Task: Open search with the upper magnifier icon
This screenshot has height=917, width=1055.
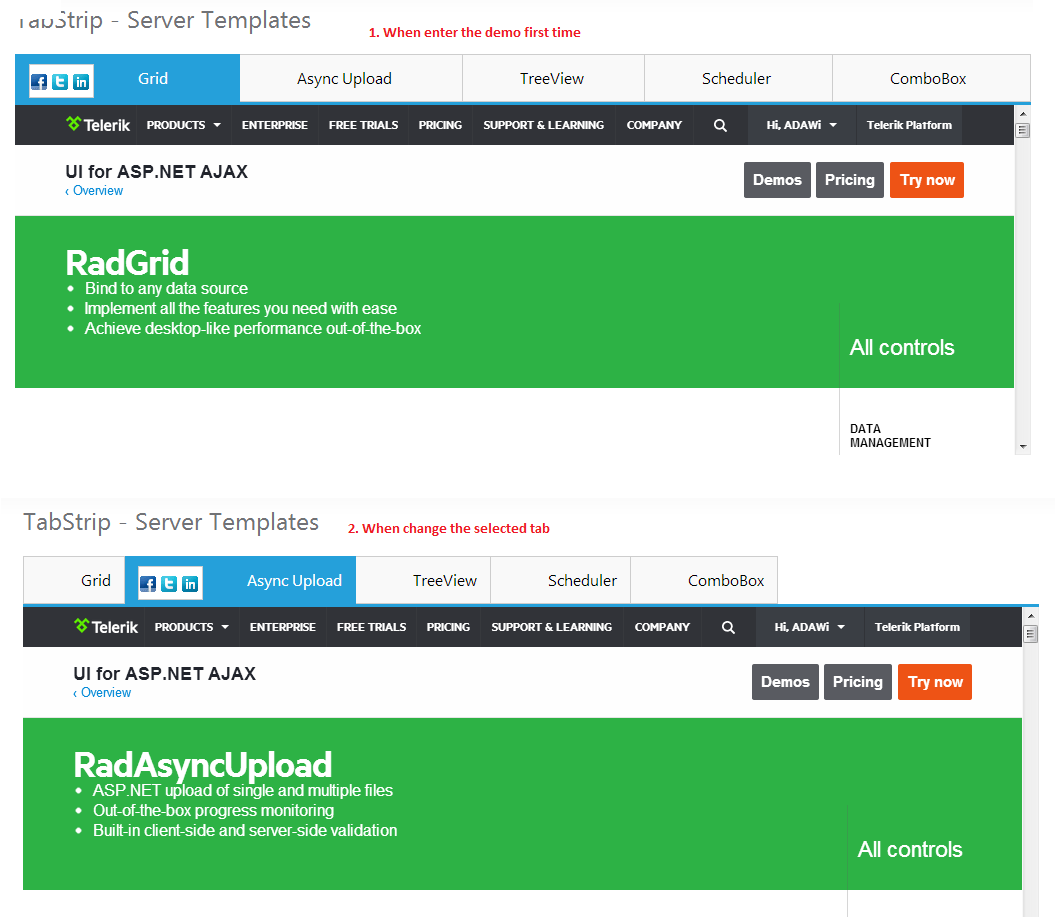Action: [x=720, y=125]
